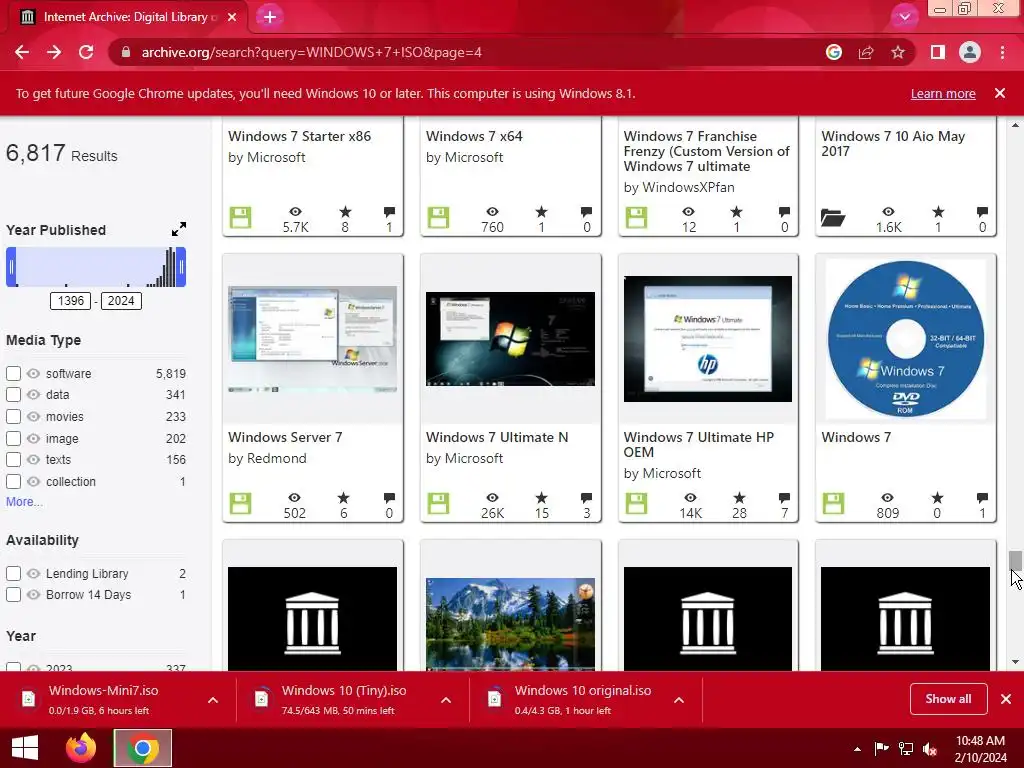Open the Windows Server 7 thumbnail

point(312,339)
